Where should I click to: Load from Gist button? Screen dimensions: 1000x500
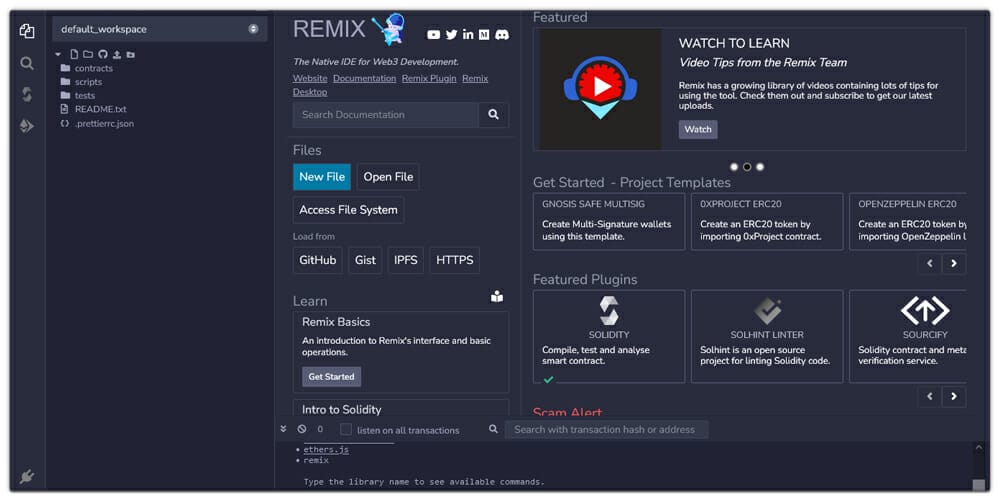[x=365, y=260]
